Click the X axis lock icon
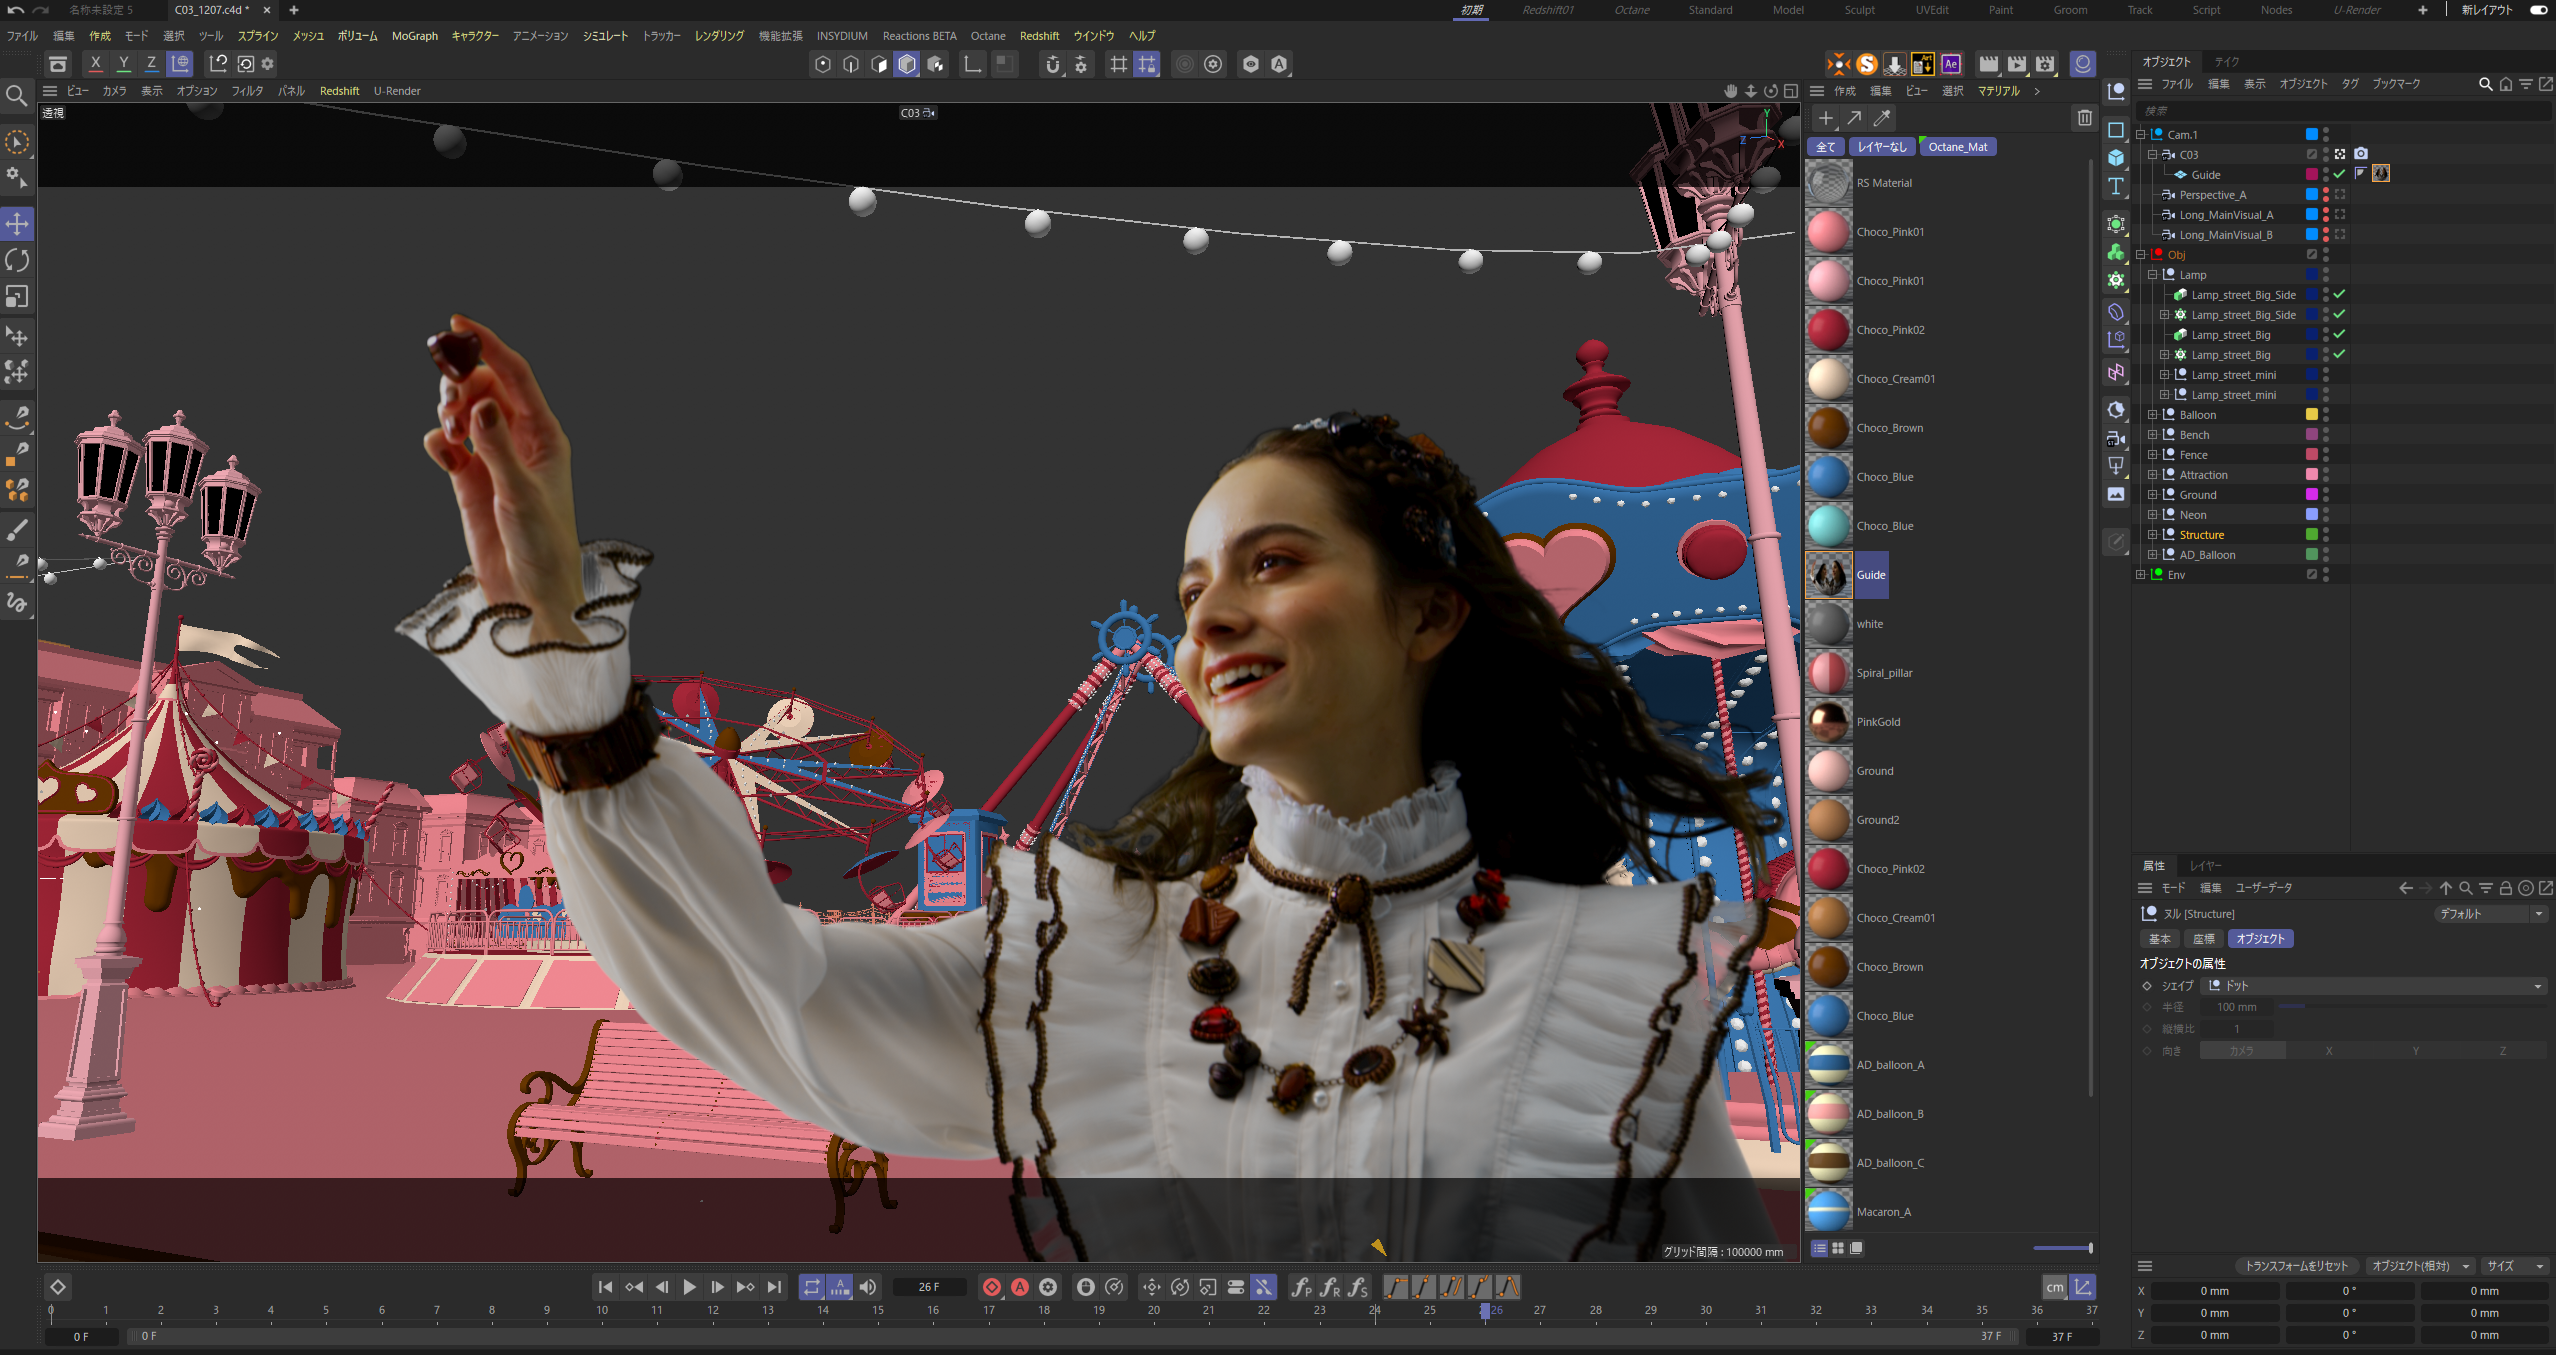Screen dimensions: 2556x1355 pos(95,64)
